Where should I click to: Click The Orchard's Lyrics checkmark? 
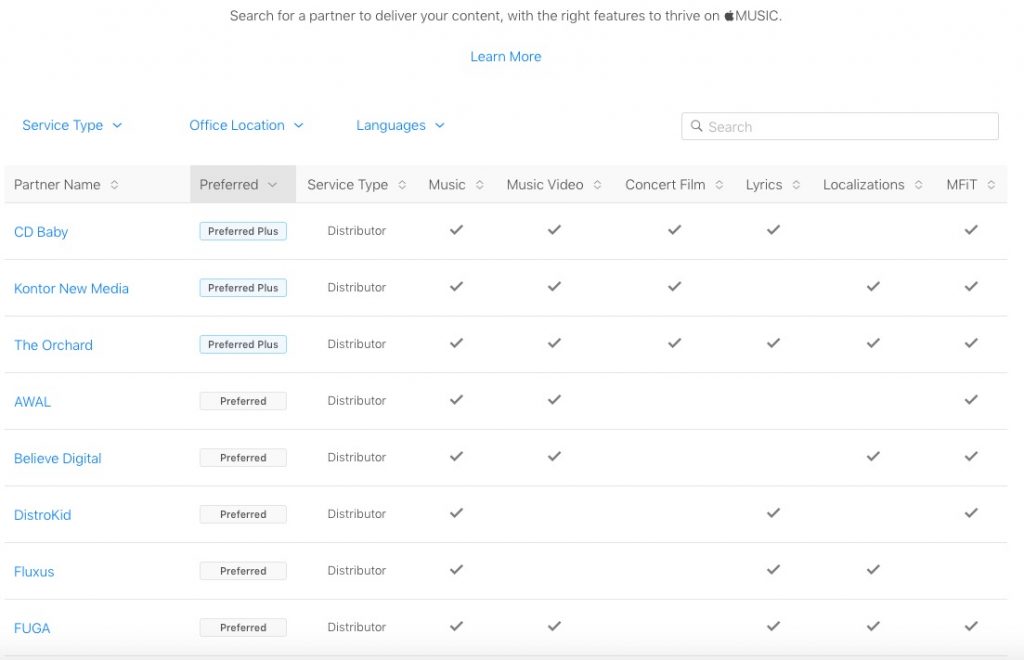[773, 343]
